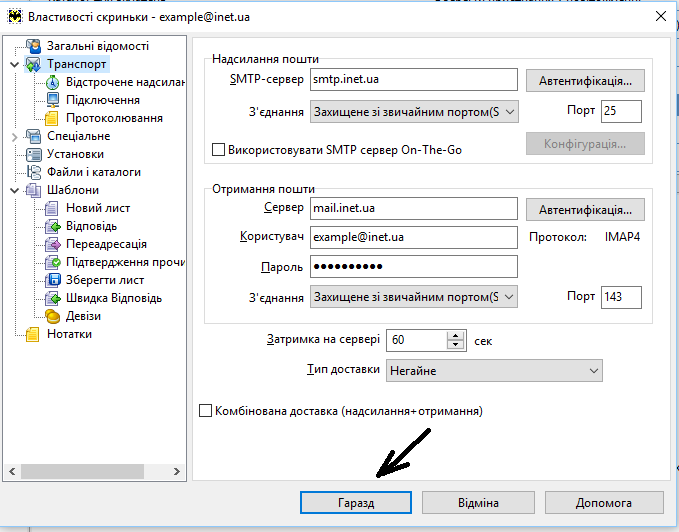Select the Загальні відомості icon

(x=34, y=46)
